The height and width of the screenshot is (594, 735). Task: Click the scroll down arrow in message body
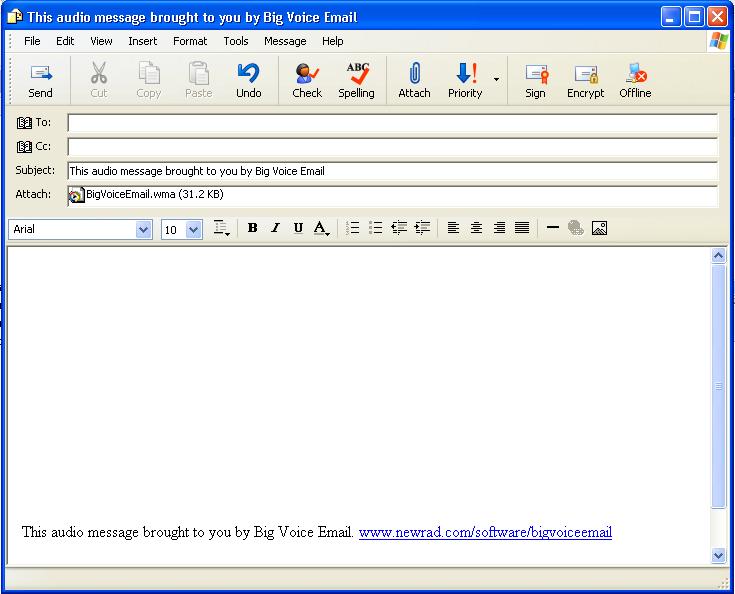[718, 556]
